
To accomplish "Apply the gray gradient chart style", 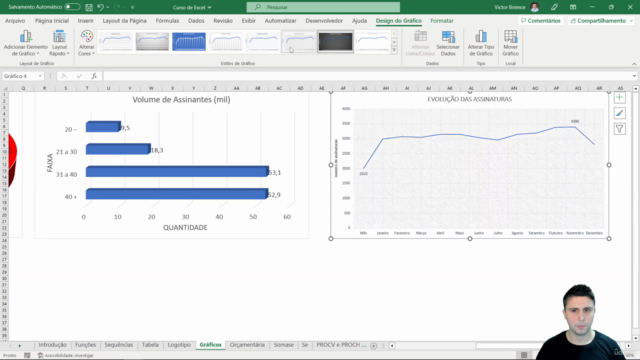I will point(152,42).
